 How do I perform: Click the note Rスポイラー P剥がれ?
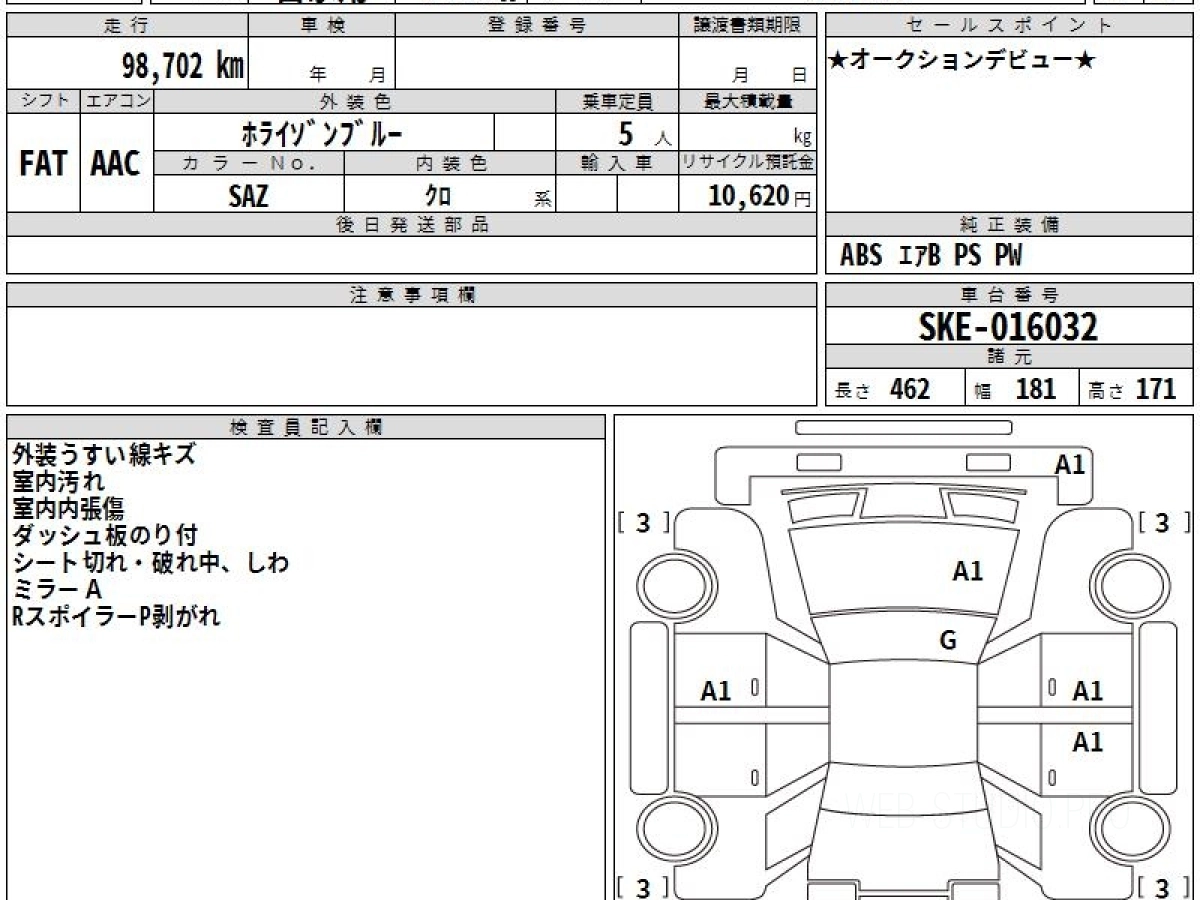click(116, 617)
